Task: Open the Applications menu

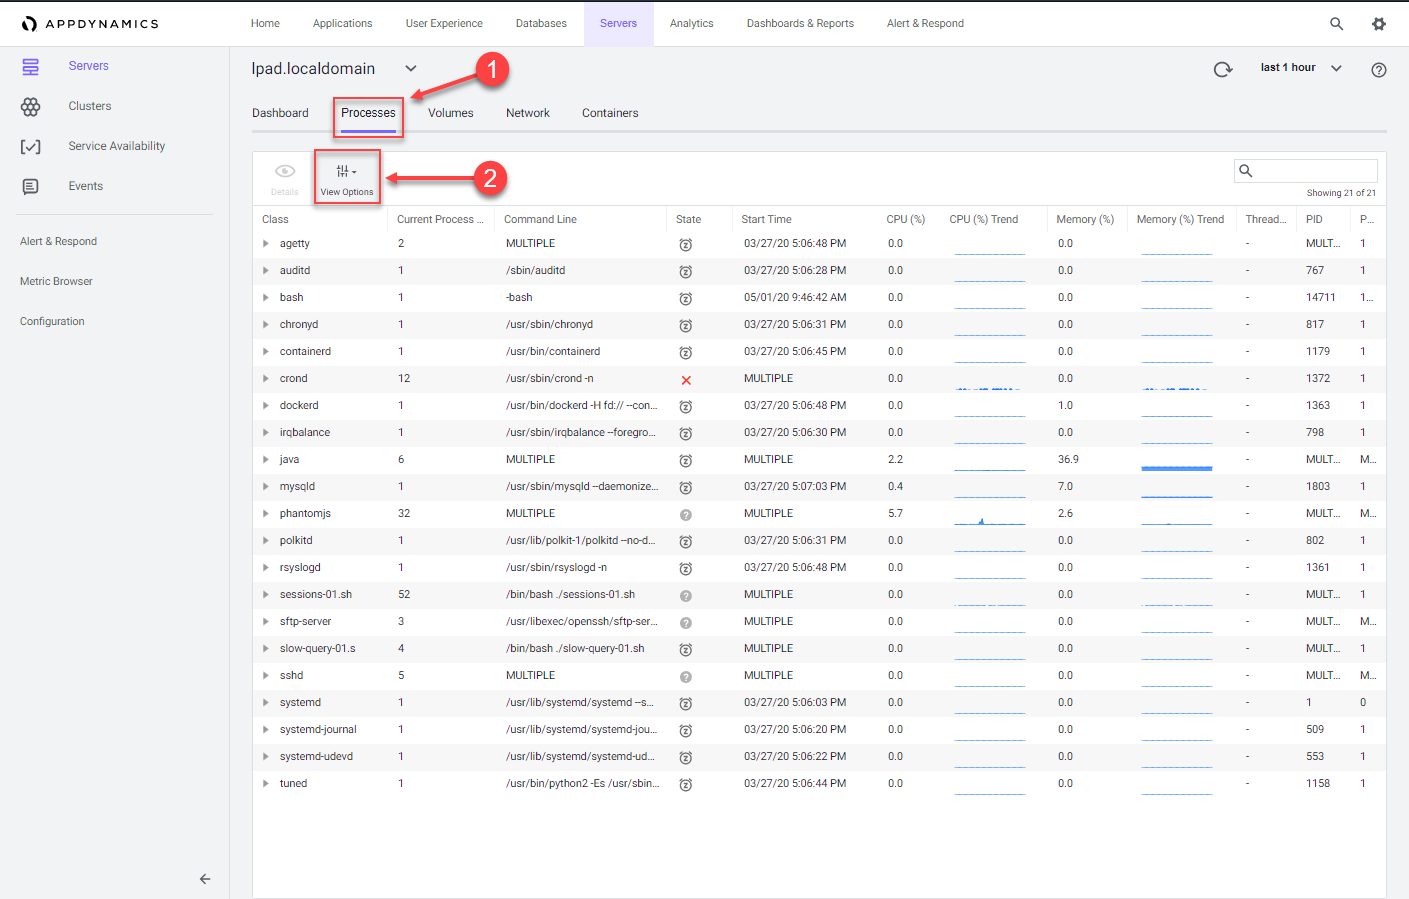Action: coord(342,24)
